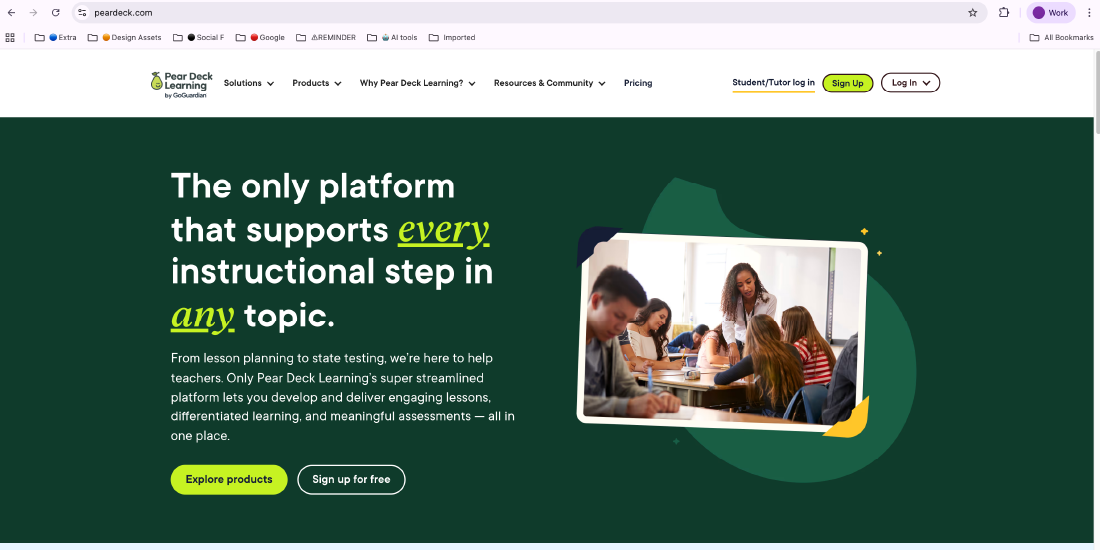Open the apps grid in bookmarks bar
Viewport: 1100px width, 550px height.
[10, 38]
